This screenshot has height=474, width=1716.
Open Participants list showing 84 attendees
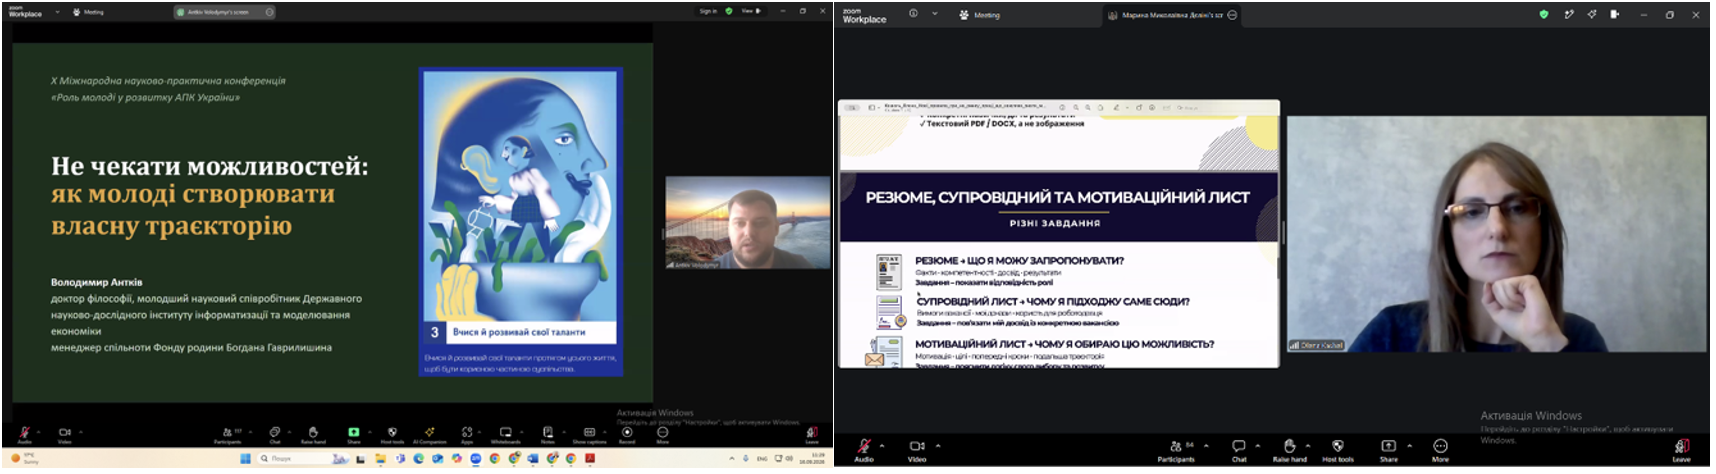point(1176,450)
